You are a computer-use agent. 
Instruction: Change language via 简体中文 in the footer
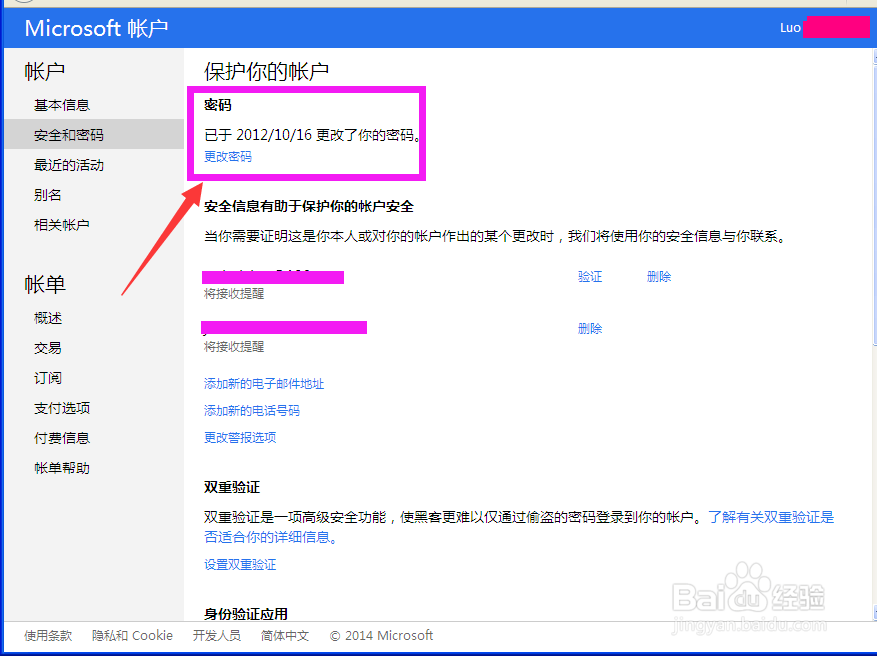[x=284, y=635]
